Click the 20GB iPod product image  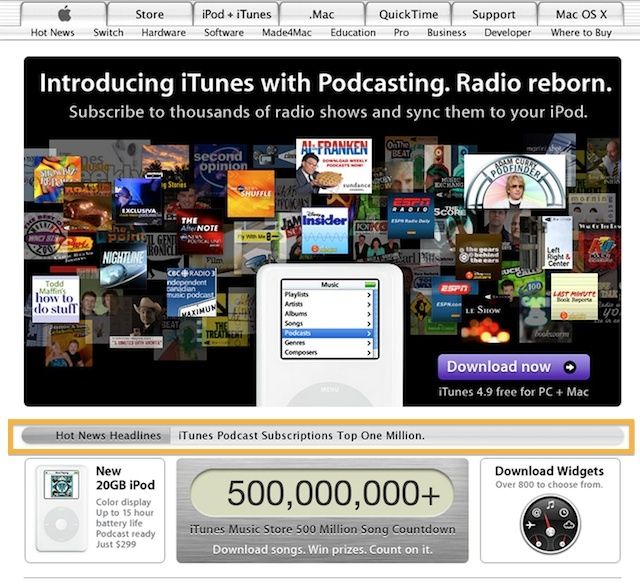(x=62, y=509)
